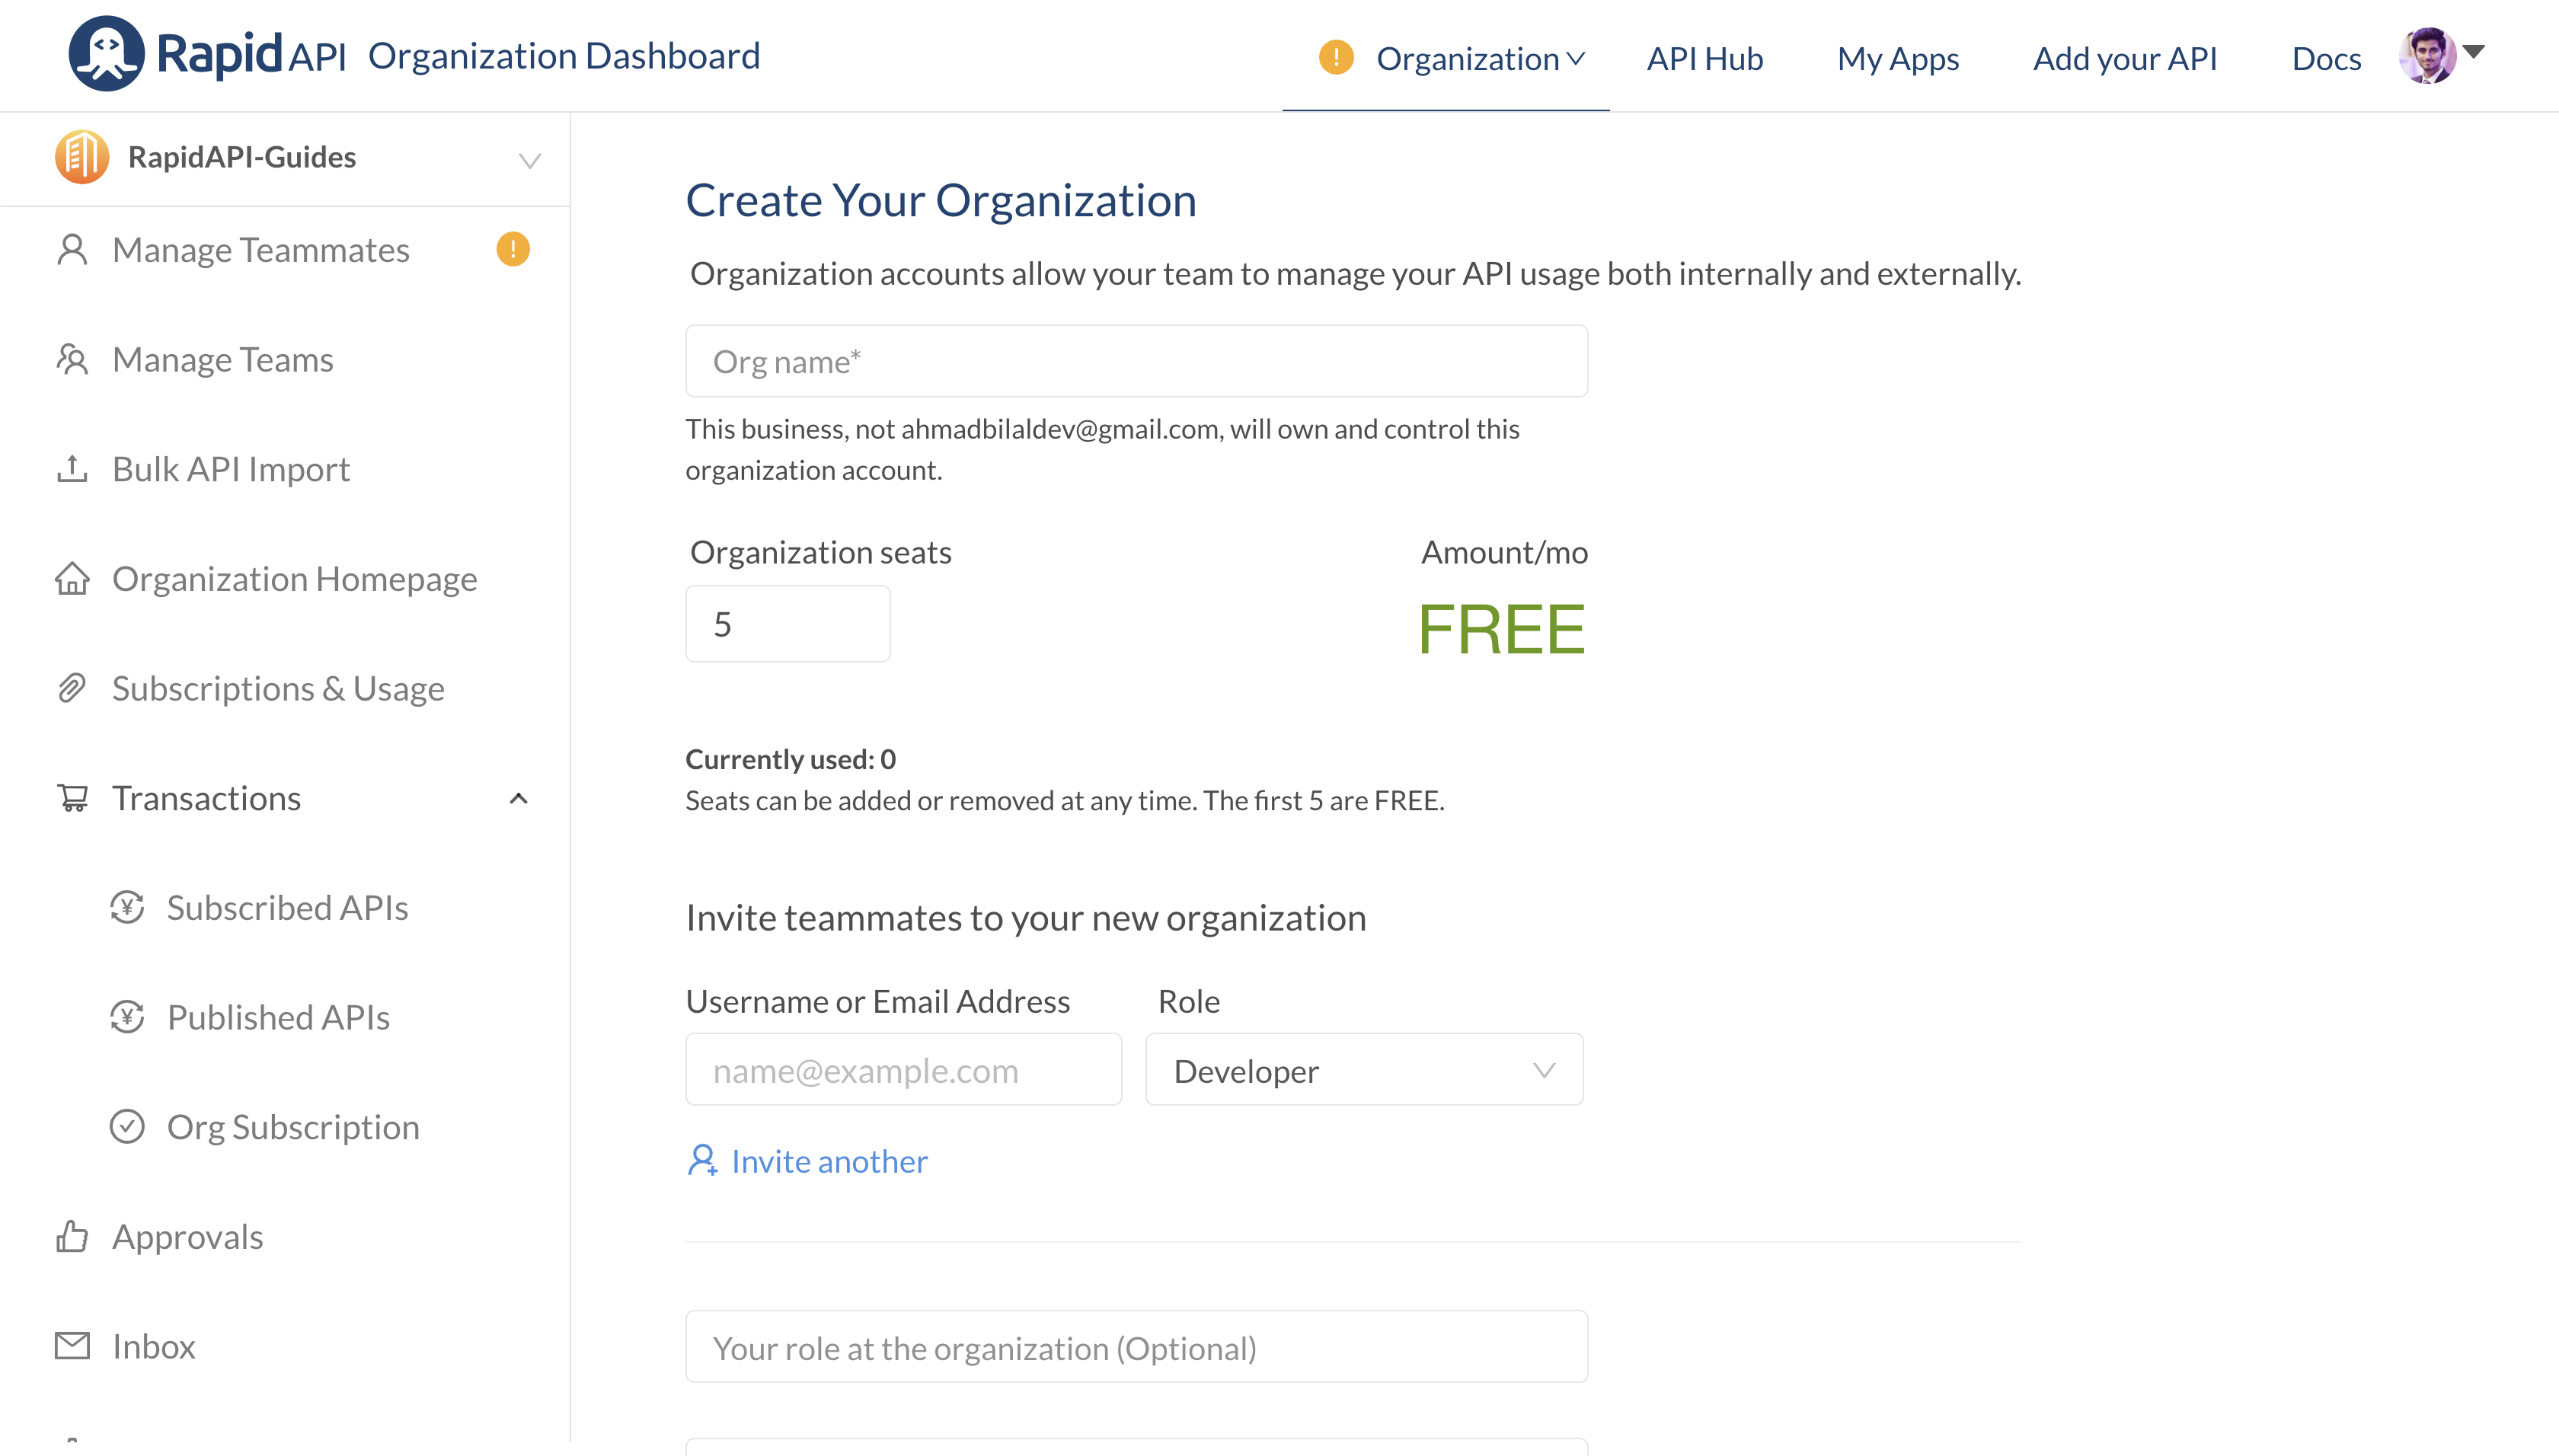
Task: Open the Docs link
Action: coord(2325,58)
